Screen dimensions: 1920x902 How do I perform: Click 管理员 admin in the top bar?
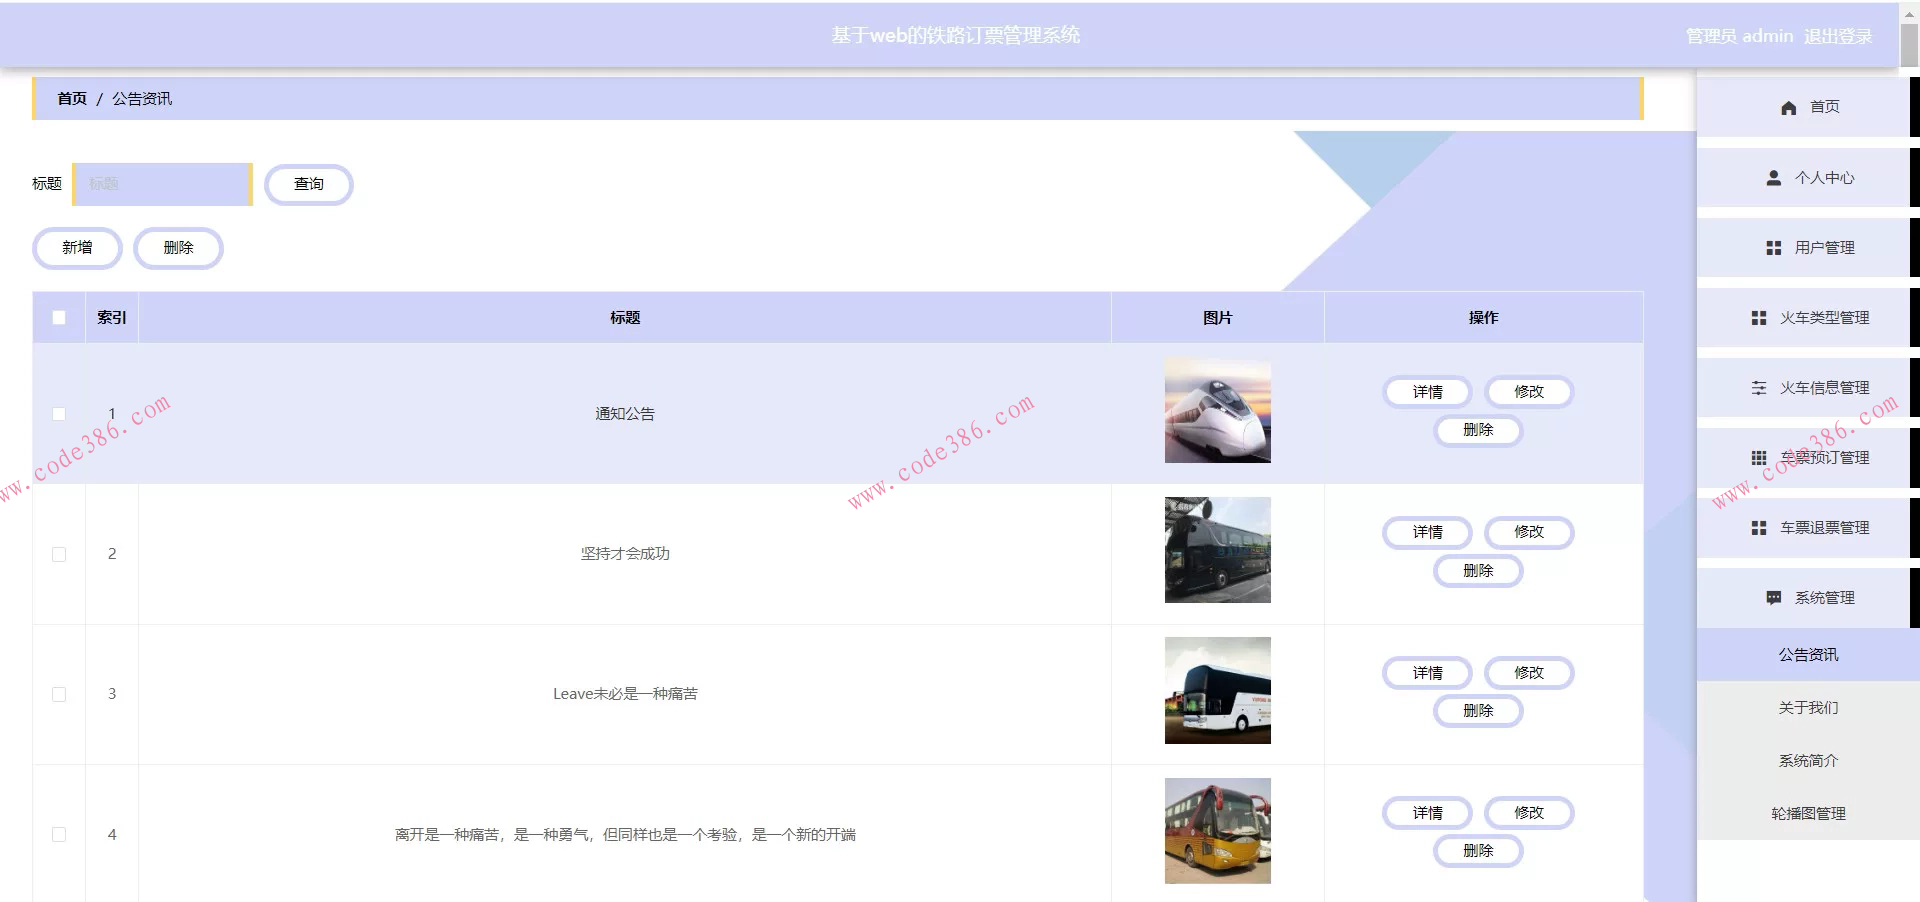pos(1740,36)
